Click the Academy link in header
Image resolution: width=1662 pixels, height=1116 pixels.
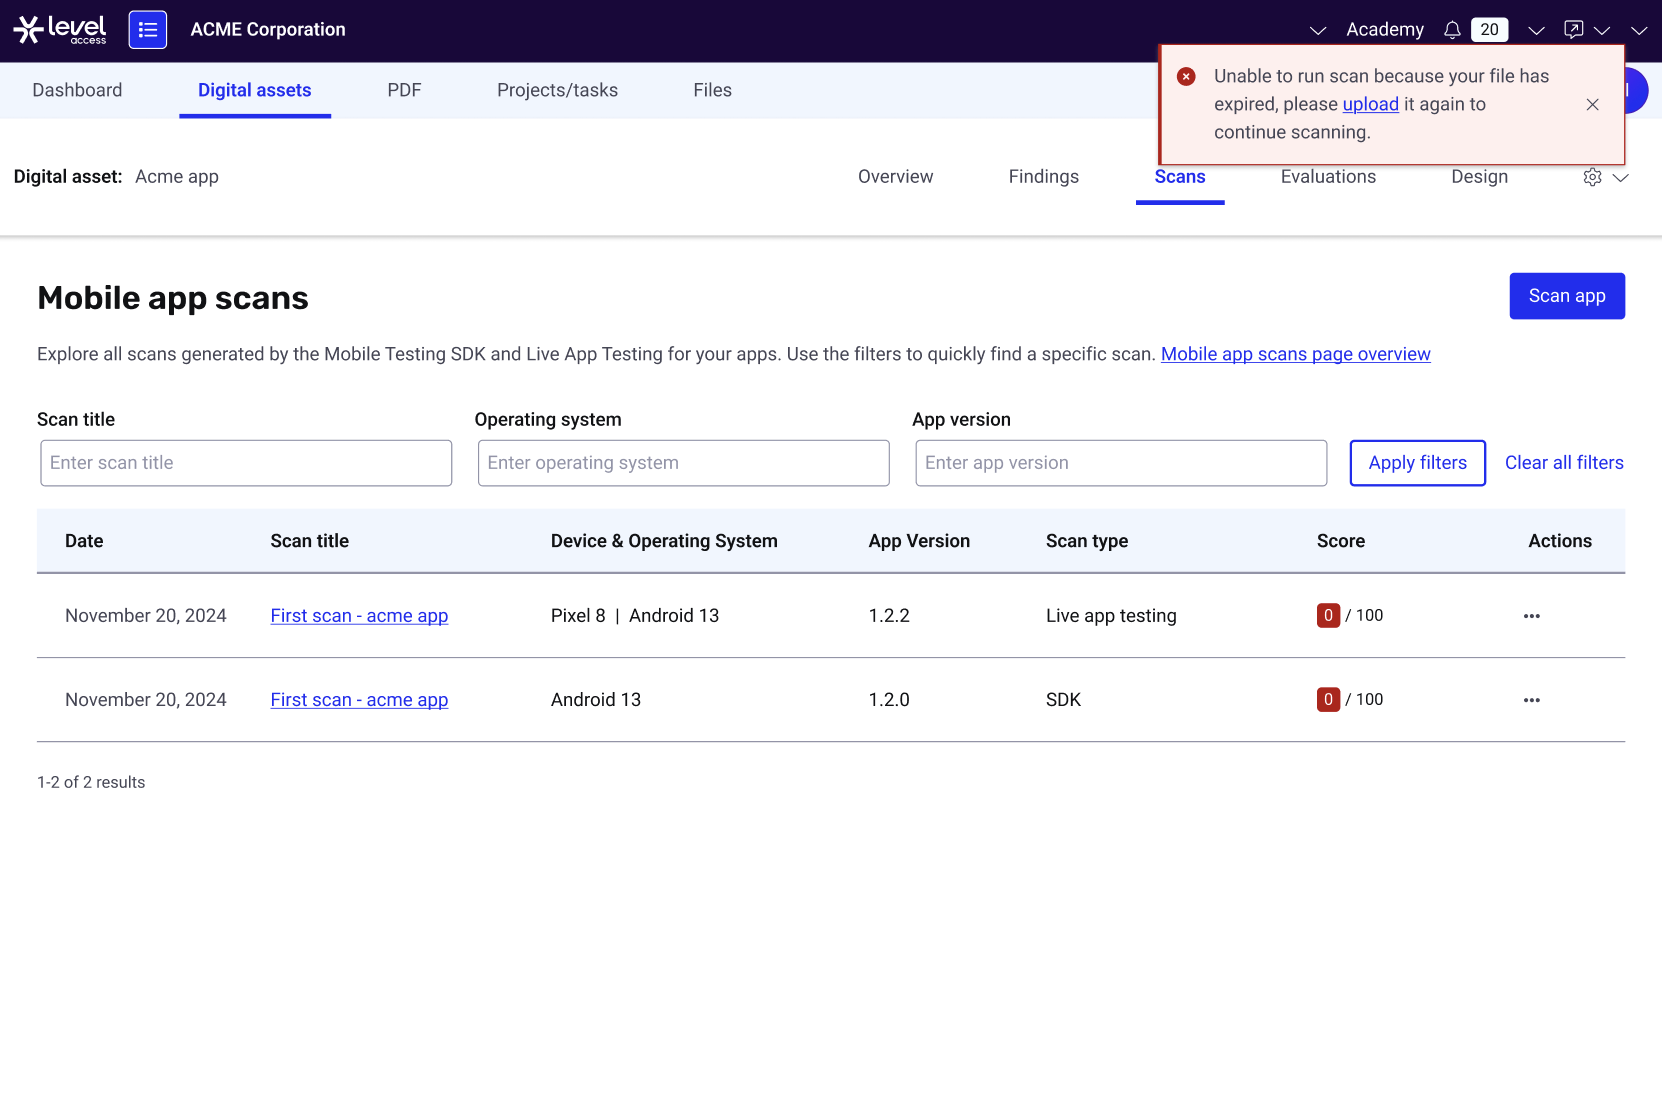point(1385,30)
